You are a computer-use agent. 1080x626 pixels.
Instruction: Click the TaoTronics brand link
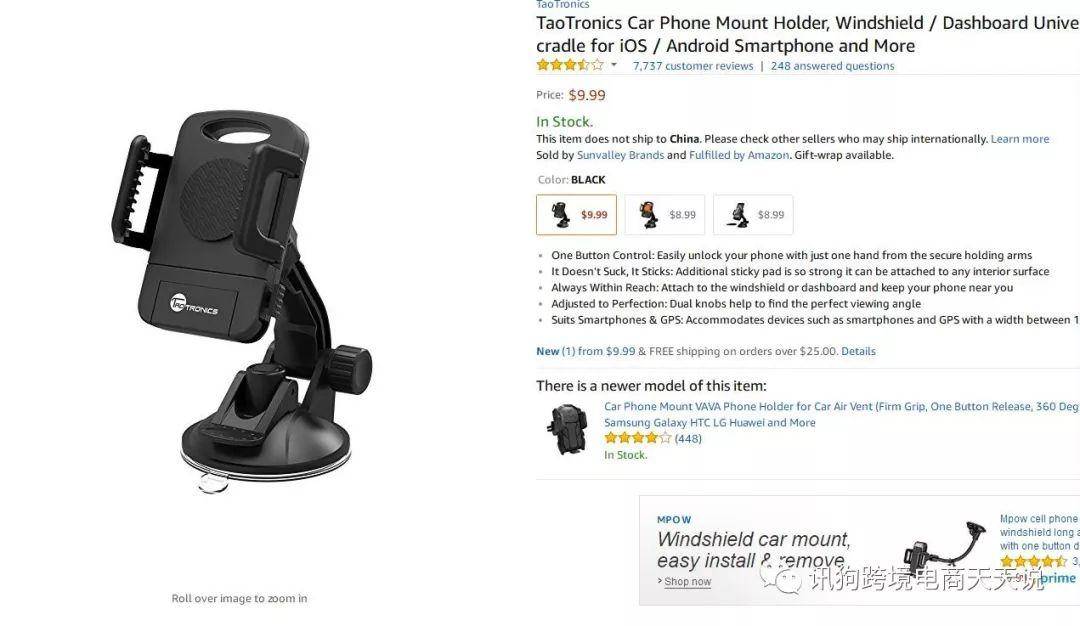pyautogui.click(x=563, y=5)
